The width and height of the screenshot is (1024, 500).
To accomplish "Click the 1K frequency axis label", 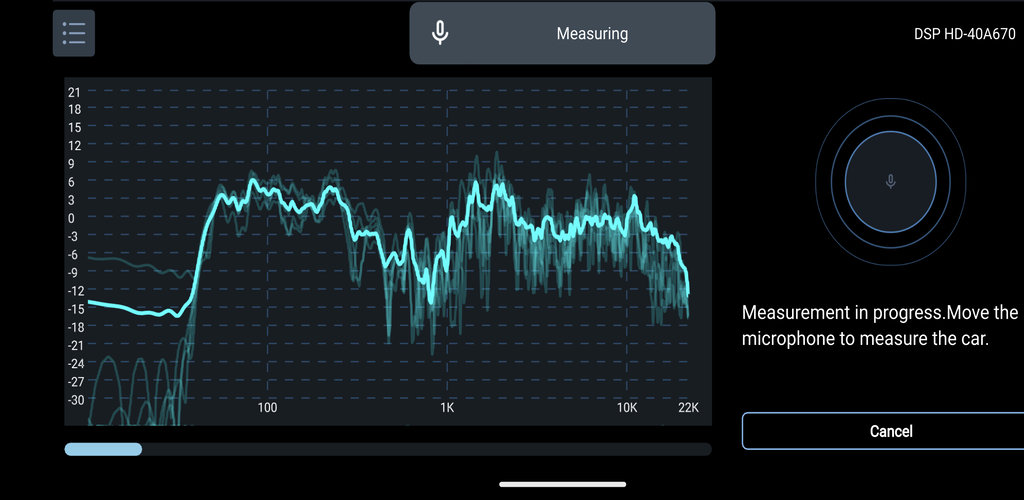I will [447, 408].
